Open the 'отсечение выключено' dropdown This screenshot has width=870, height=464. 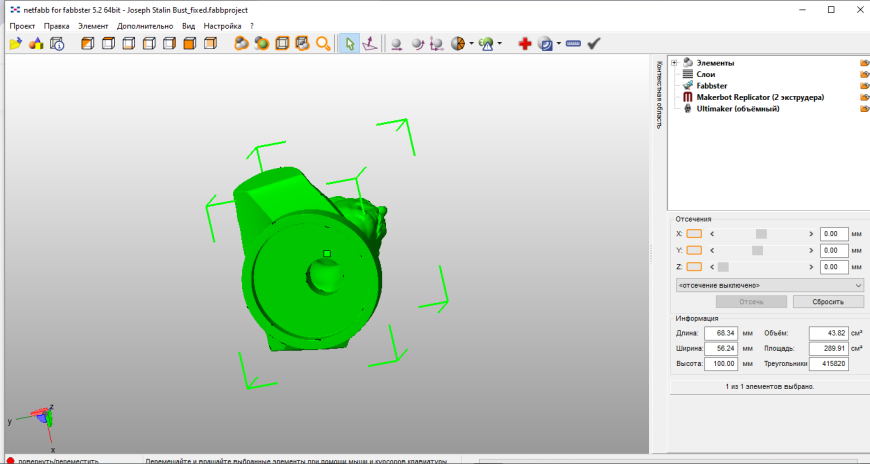tap(769, 285)
